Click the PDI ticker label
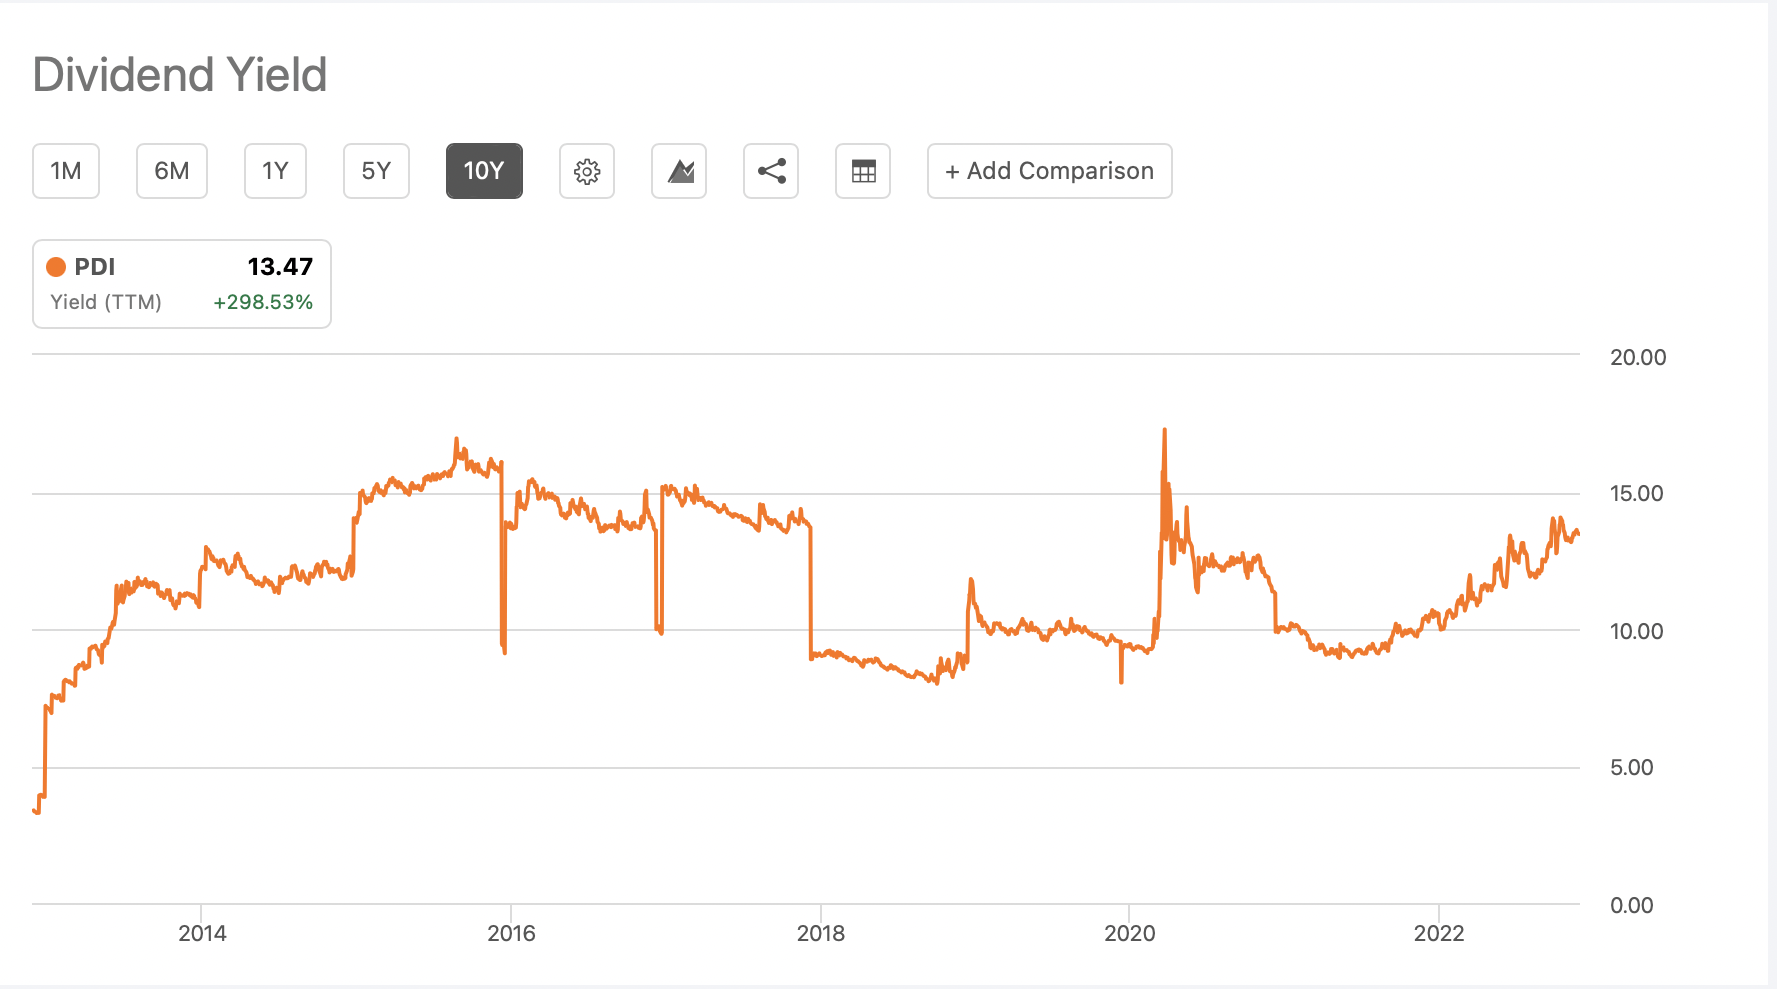 [95, 267]
